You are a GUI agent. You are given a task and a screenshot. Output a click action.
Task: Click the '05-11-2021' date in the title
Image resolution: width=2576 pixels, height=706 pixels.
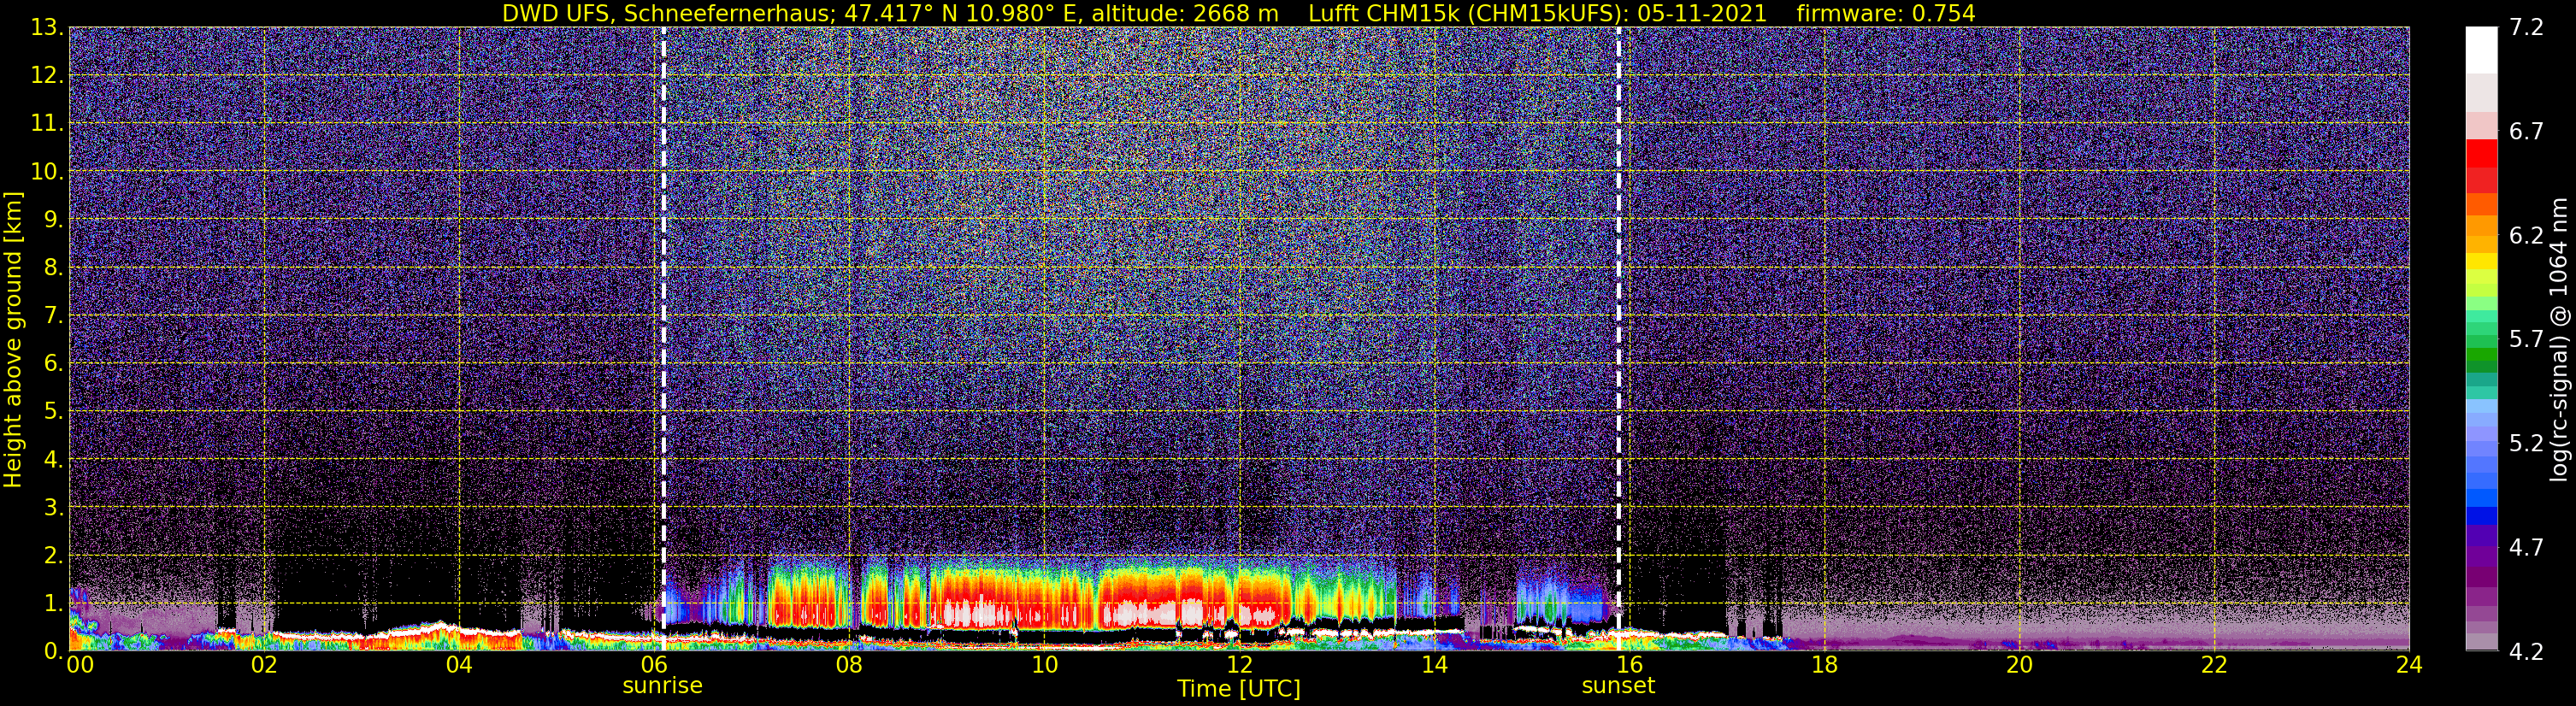pyautogui.click(x=1702, y=14)
